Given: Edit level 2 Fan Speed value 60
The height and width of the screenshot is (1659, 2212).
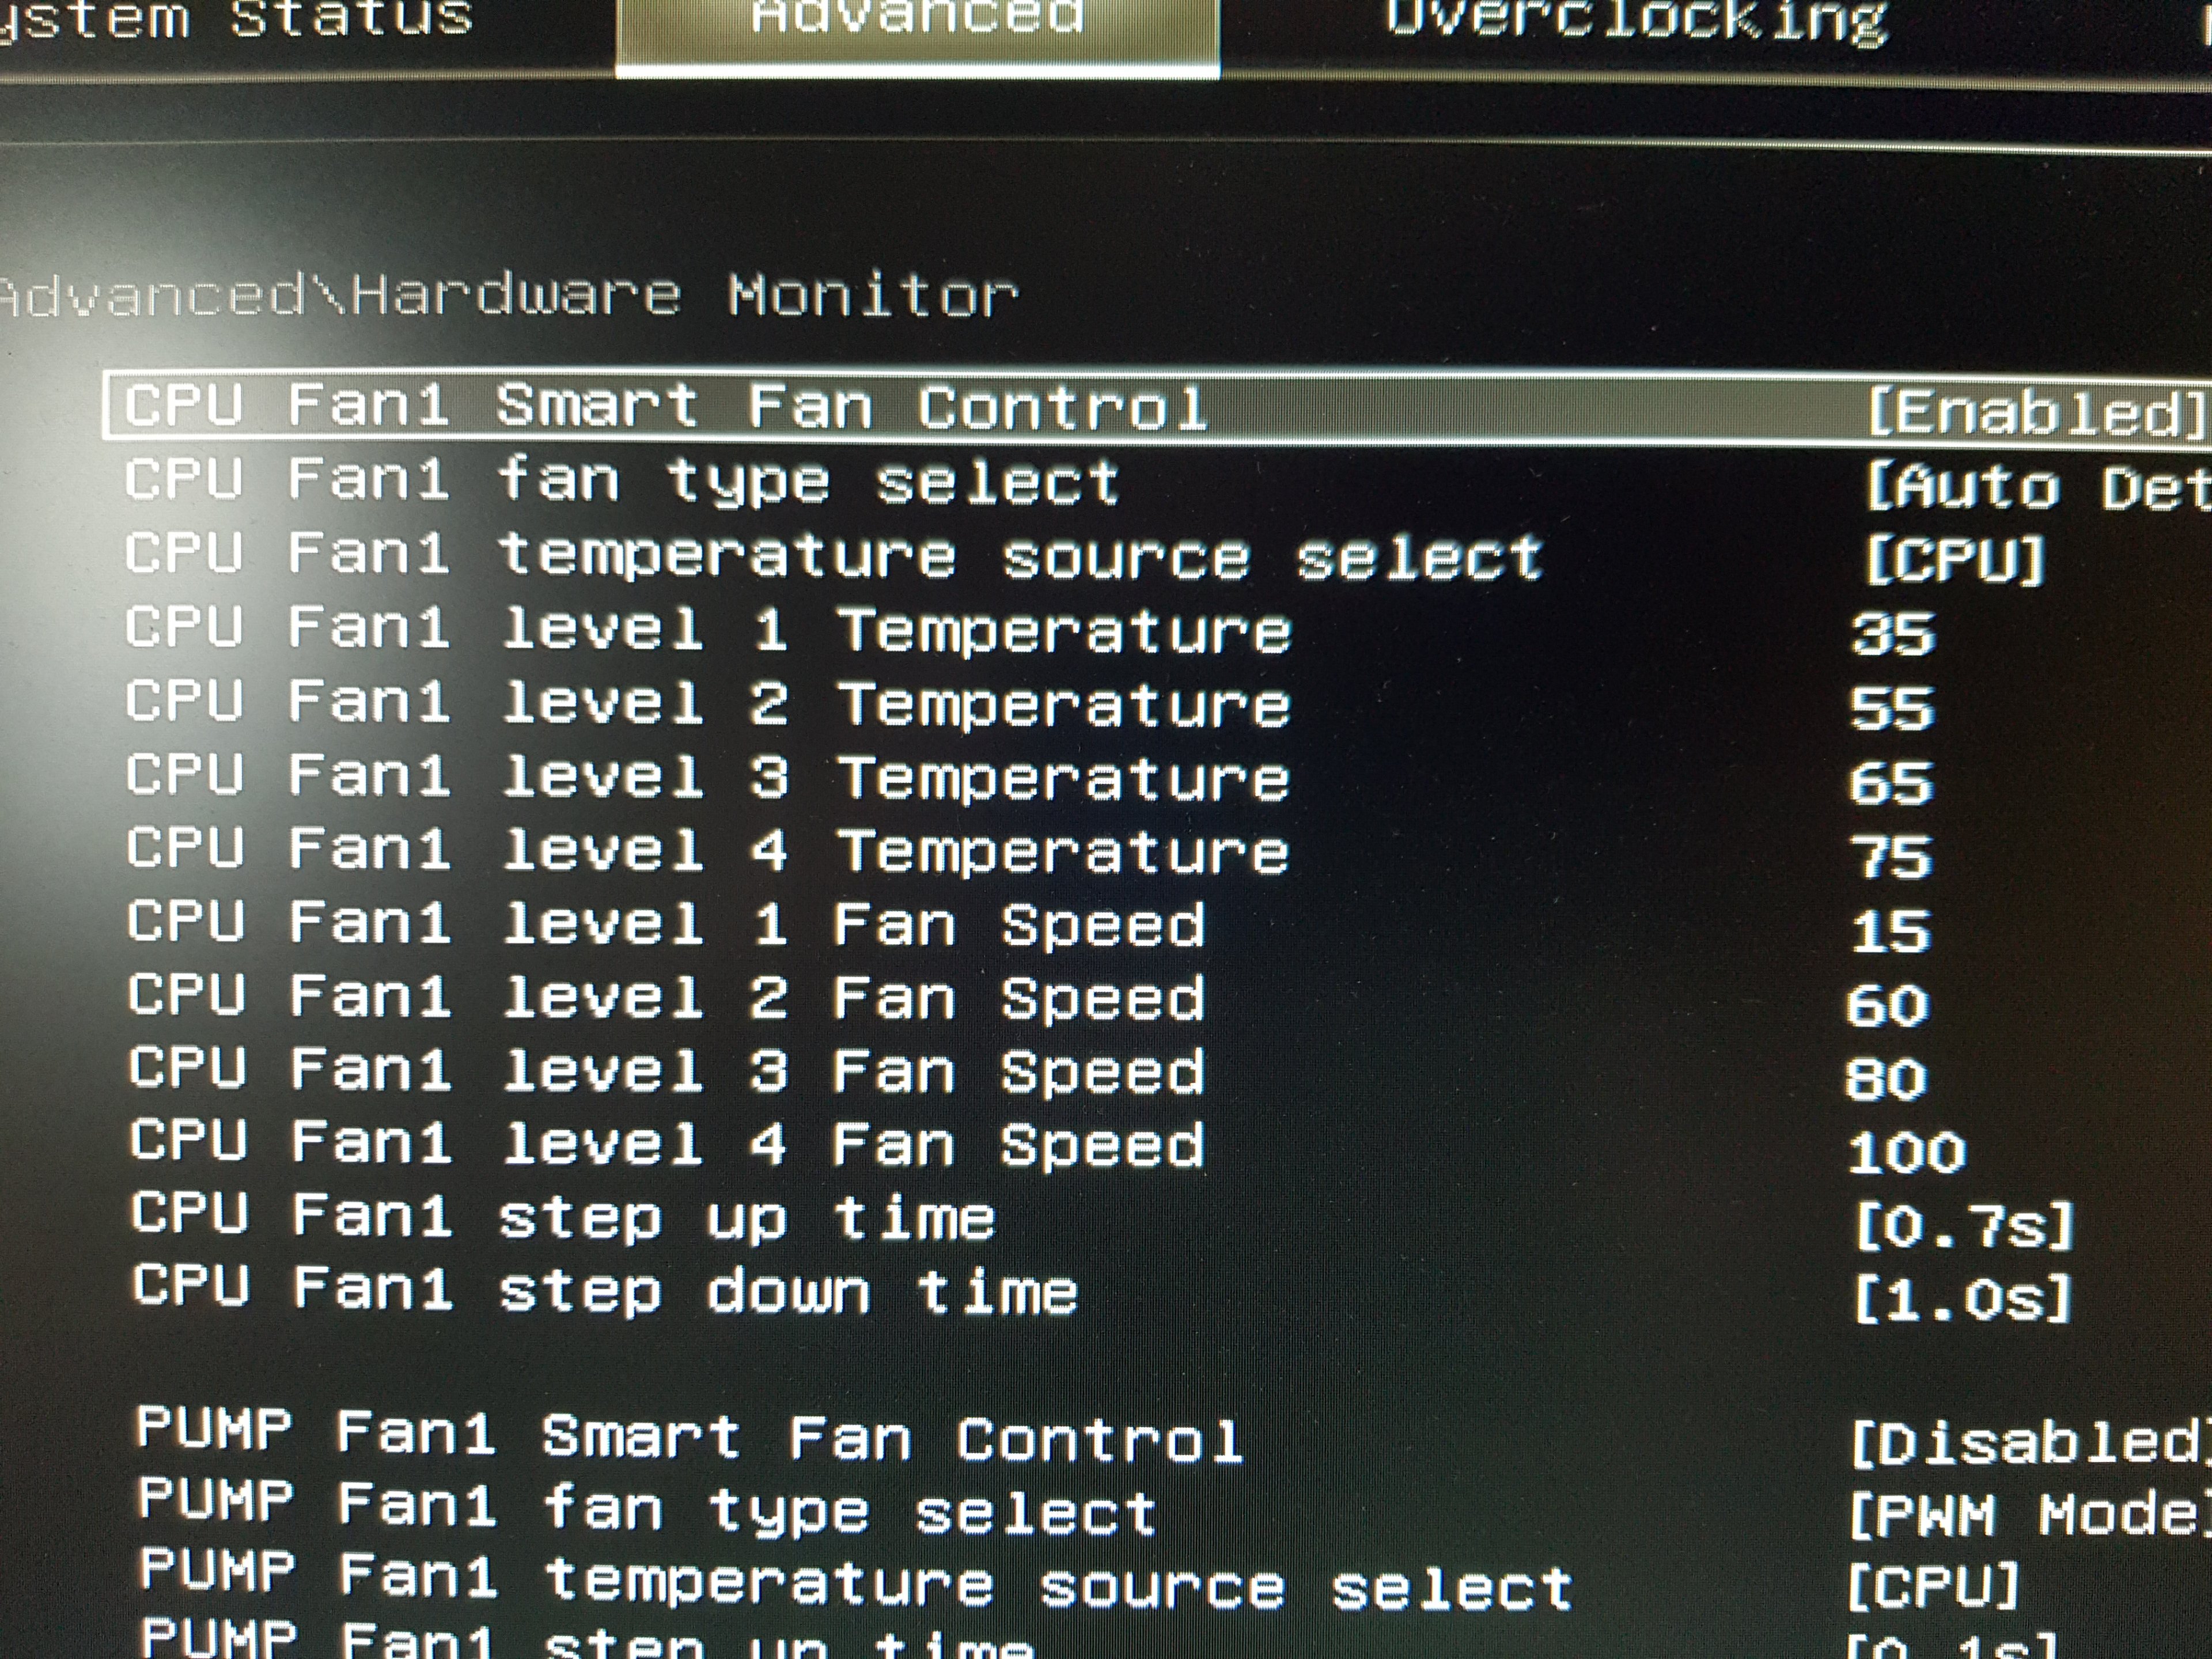Looking at the screenshot, I should pyautogui.click(x=1888, y=1005).
